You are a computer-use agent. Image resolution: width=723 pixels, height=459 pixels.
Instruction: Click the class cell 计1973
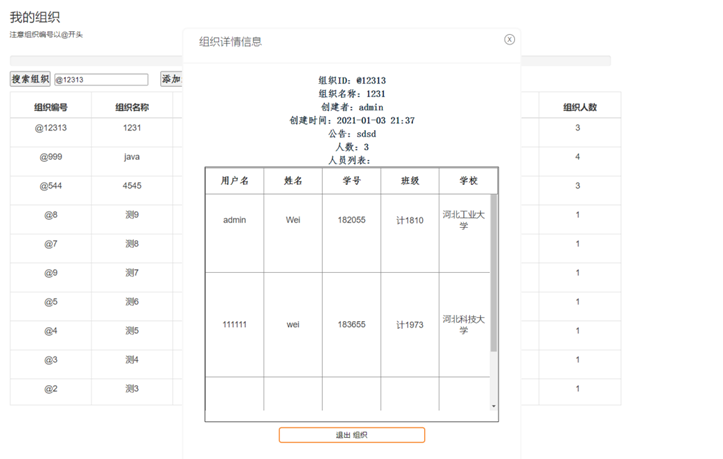coord(410,325)
